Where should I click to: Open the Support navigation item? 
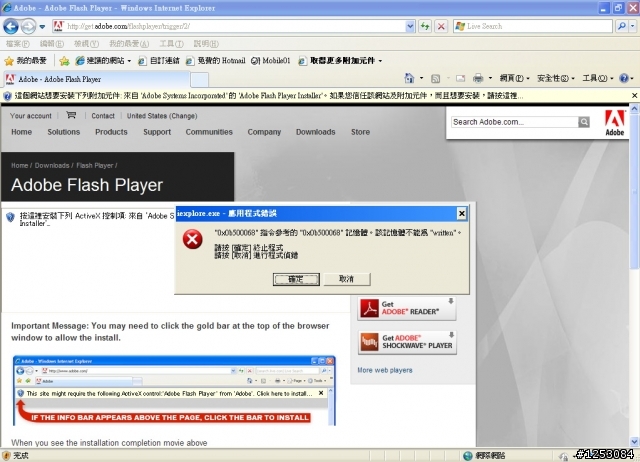point(157,132)
